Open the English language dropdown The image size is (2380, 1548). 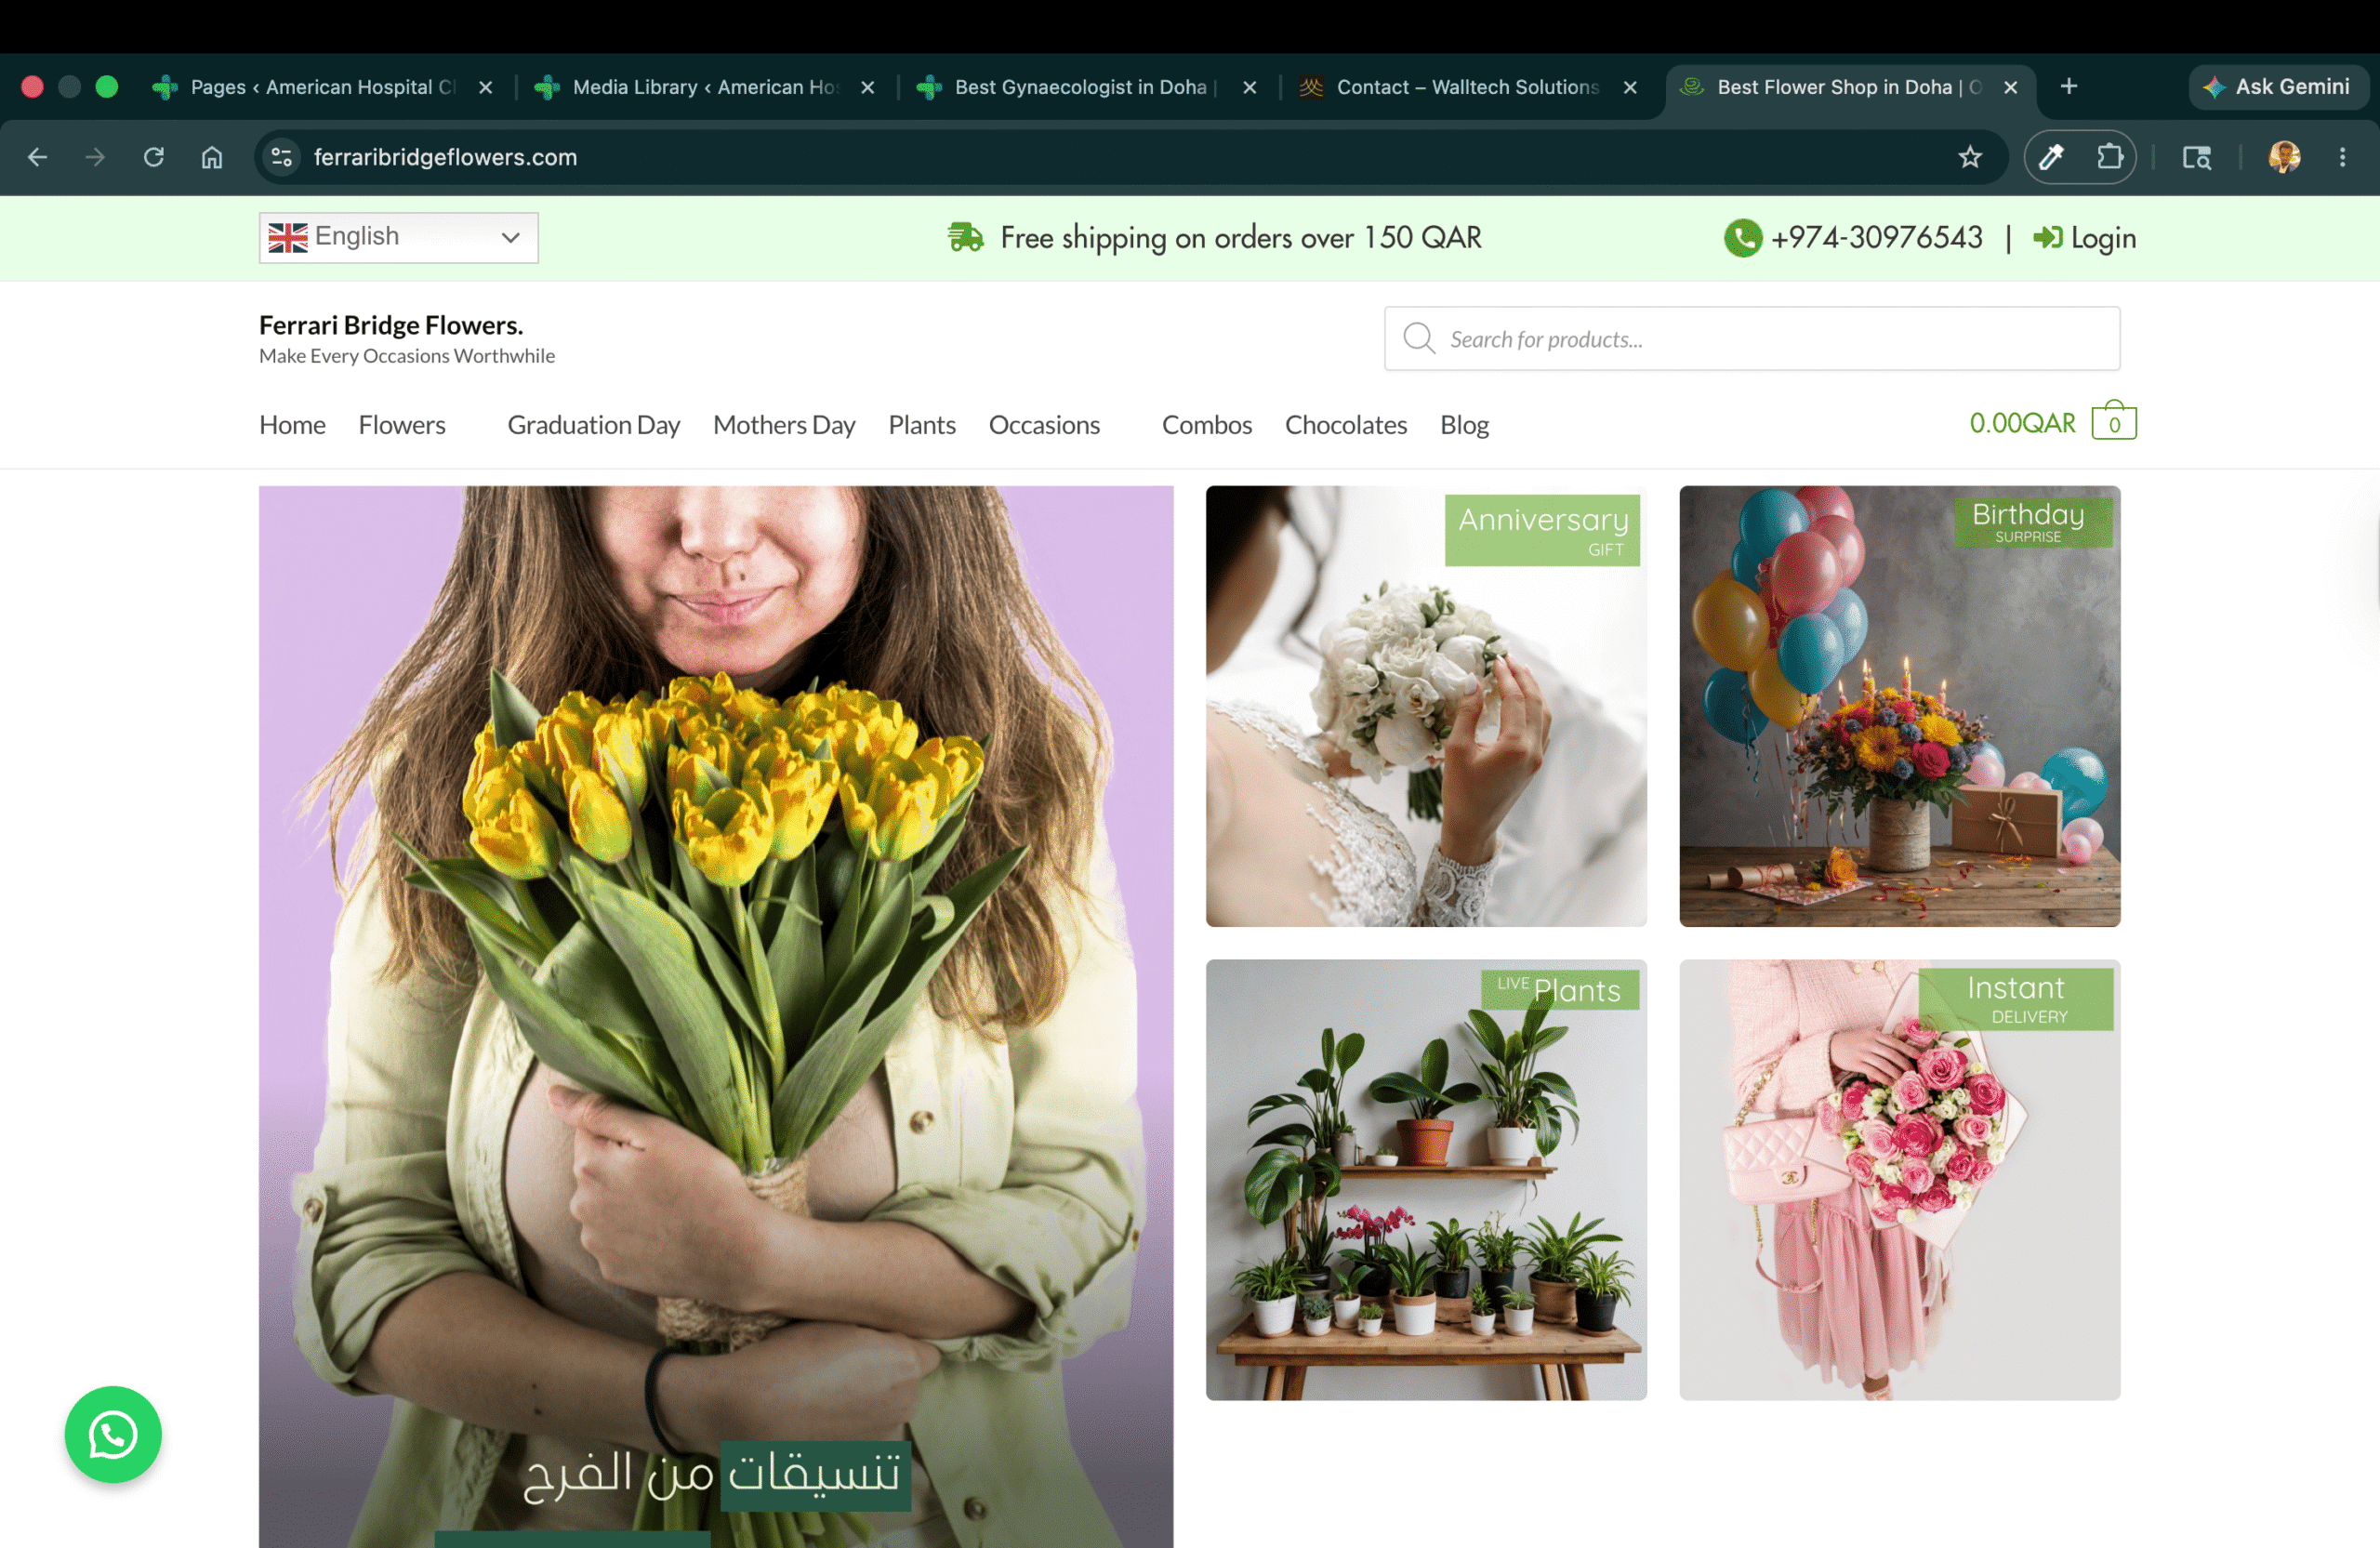[x=398, y=237]
